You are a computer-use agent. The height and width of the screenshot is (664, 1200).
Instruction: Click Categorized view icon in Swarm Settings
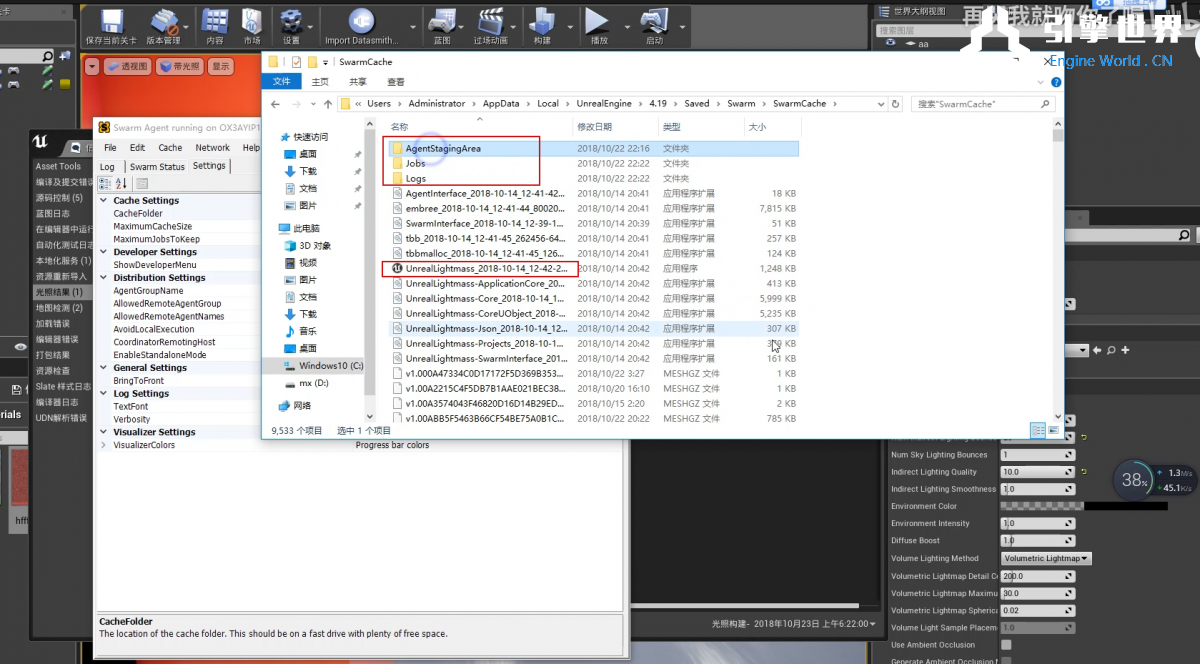click(106, 183)
